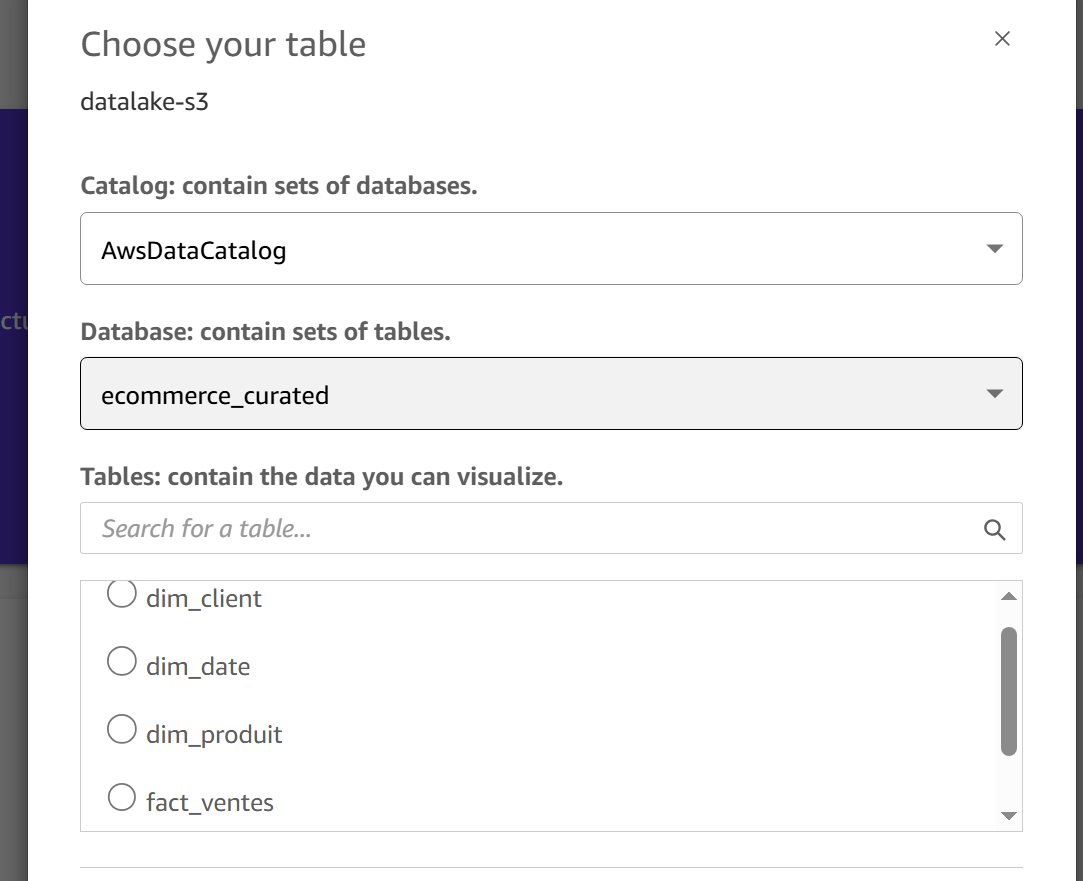
Task: Select the fact_ventes radio button
Action: [122, 797]
